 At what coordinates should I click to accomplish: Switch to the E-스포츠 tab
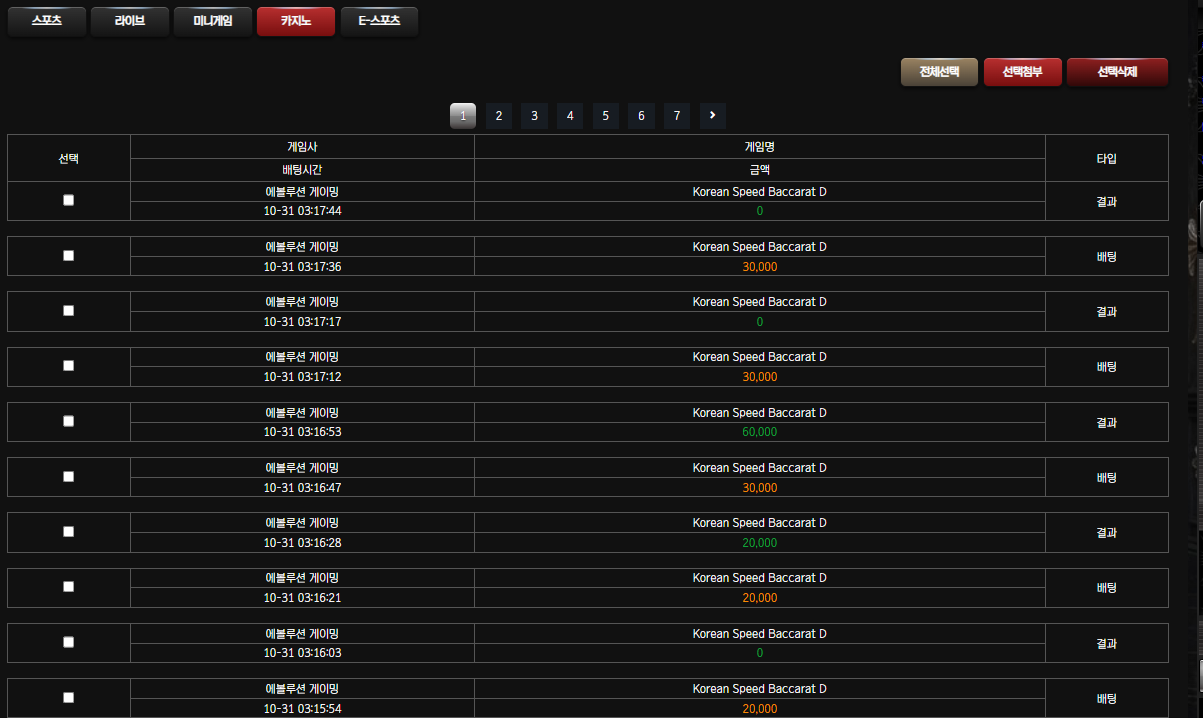(x=379, y=21)
